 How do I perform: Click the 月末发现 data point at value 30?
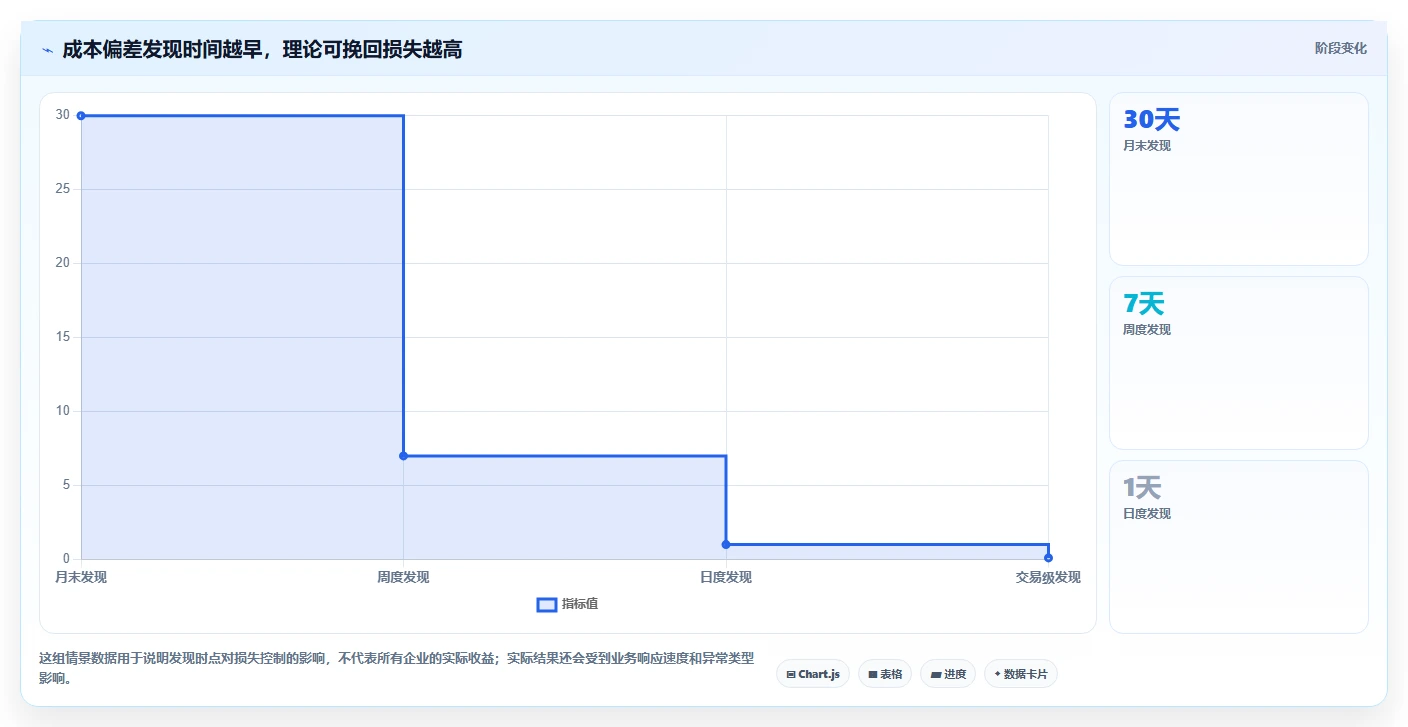point(81,115)
